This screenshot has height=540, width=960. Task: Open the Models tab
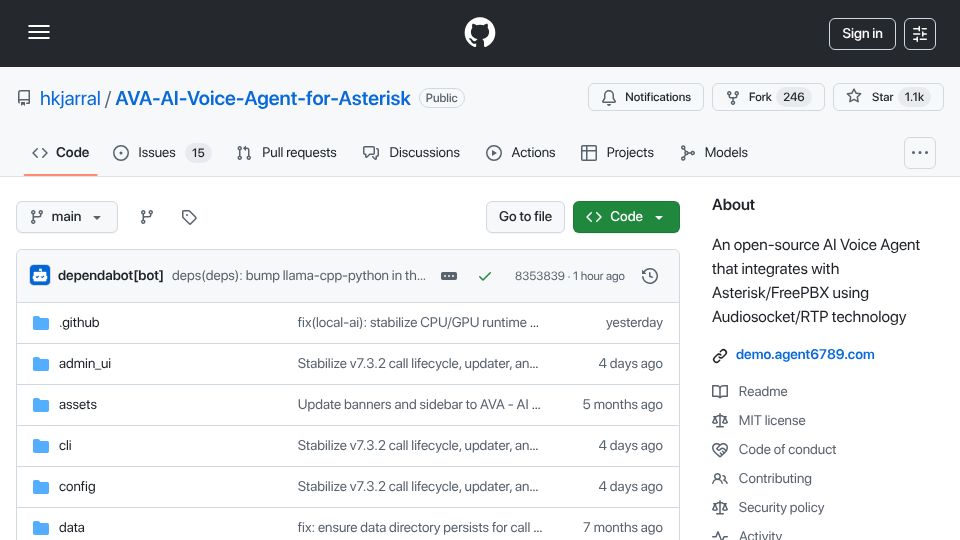(x=714, y=152)
